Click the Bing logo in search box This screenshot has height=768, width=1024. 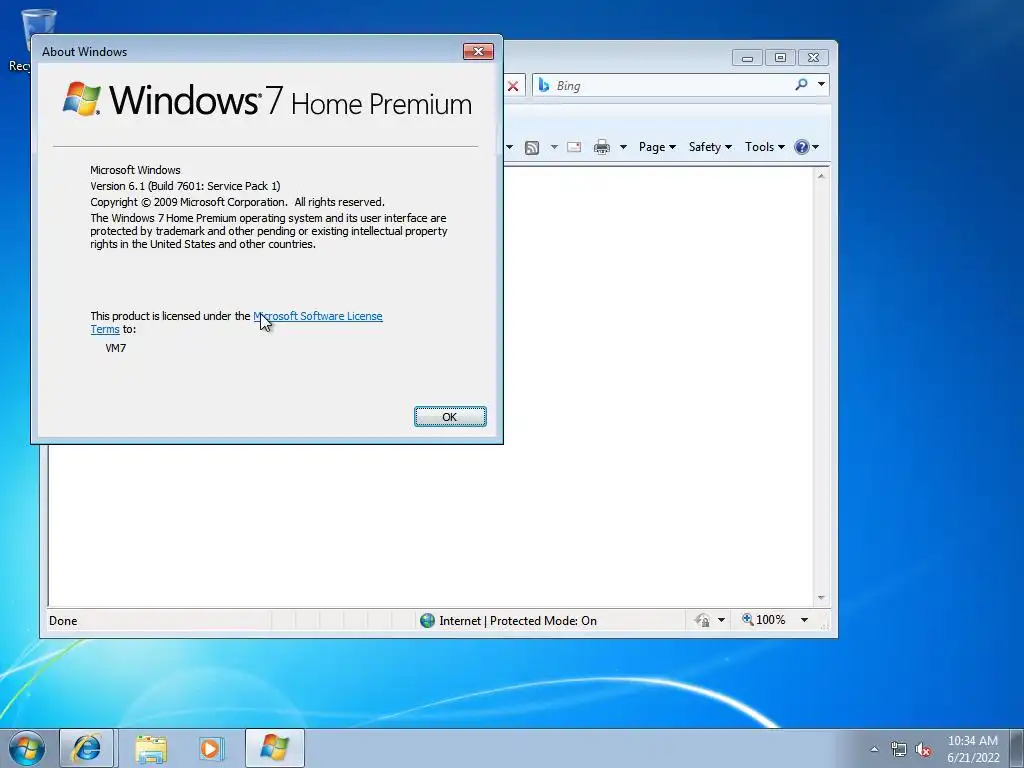[543, 85]
